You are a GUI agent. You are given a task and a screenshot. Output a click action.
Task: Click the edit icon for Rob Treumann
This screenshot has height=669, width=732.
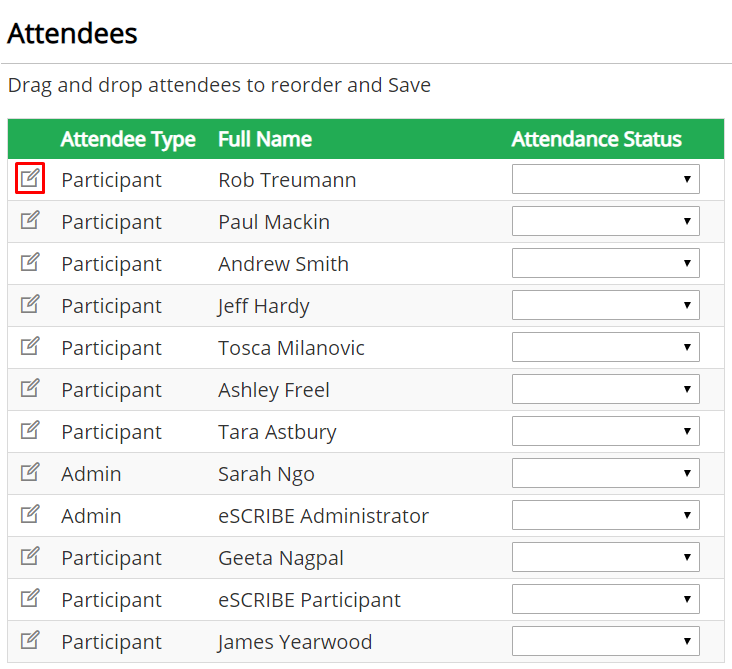coord(30,178)
